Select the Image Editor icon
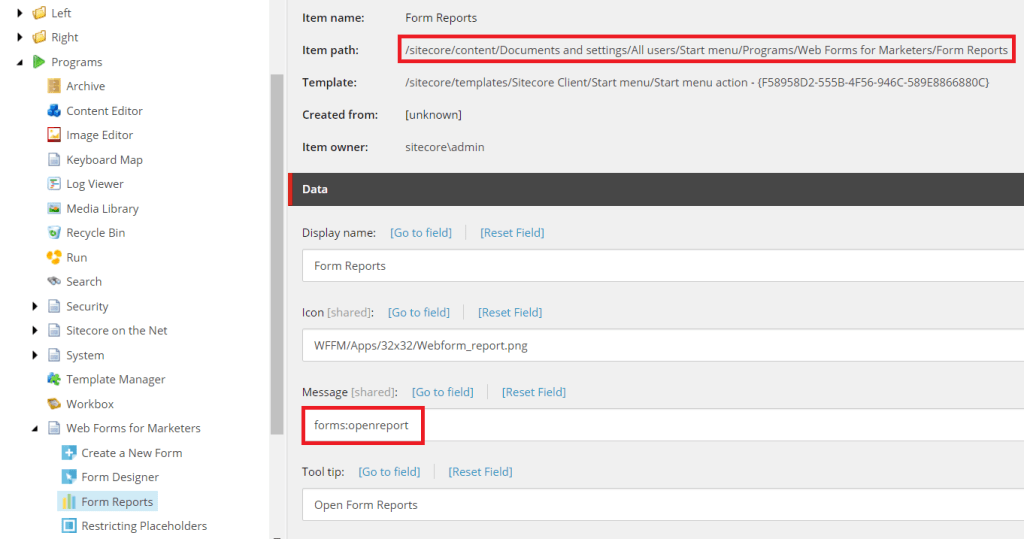1024x539 pixels. pyautogui.click(x=54, y=135)
